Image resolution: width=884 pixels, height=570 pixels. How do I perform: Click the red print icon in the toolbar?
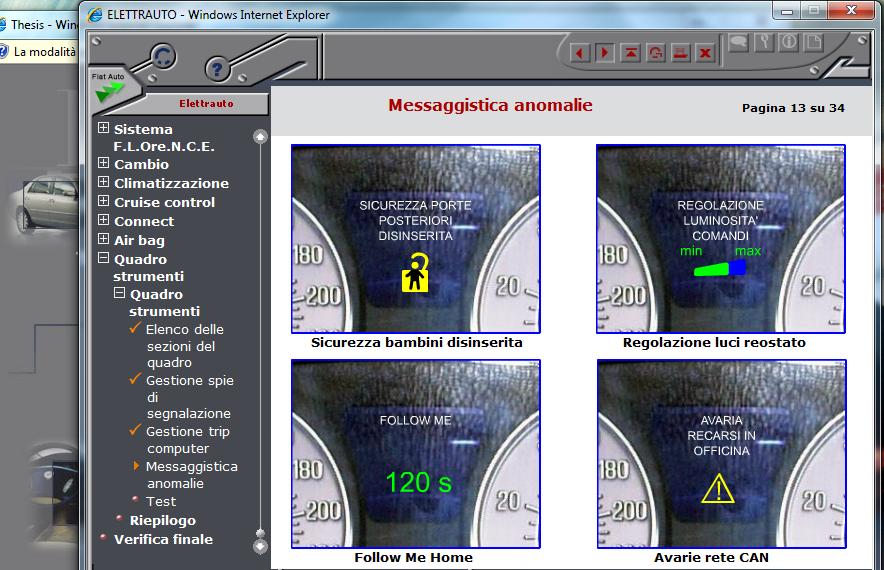pyautogui.click(x=680, y=54)
